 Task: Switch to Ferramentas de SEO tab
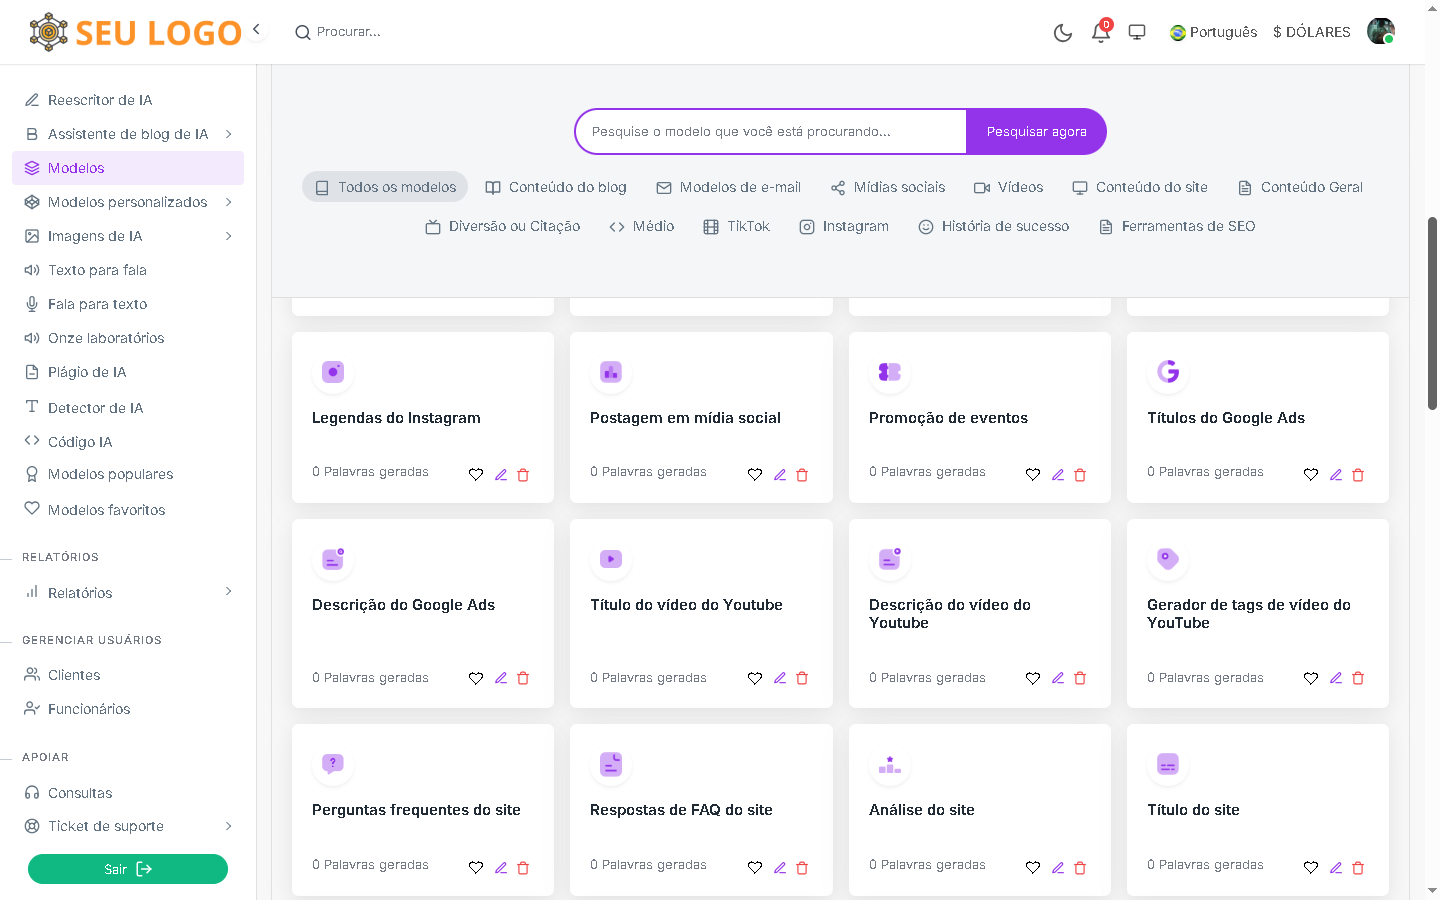point(1176,226)
